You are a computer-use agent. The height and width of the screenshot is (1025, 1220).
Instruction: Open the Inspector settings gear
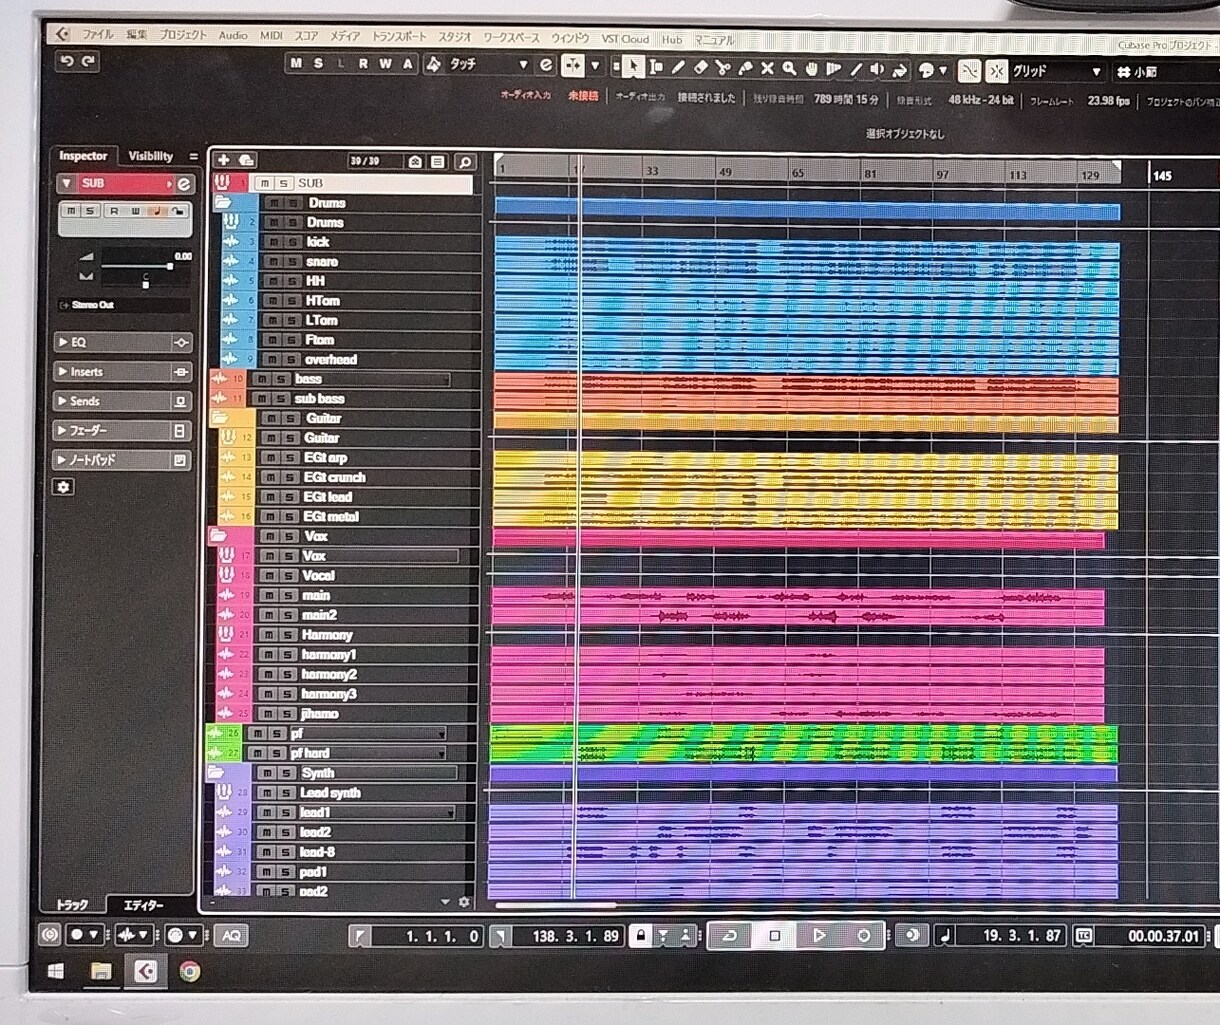pos(64,487)
